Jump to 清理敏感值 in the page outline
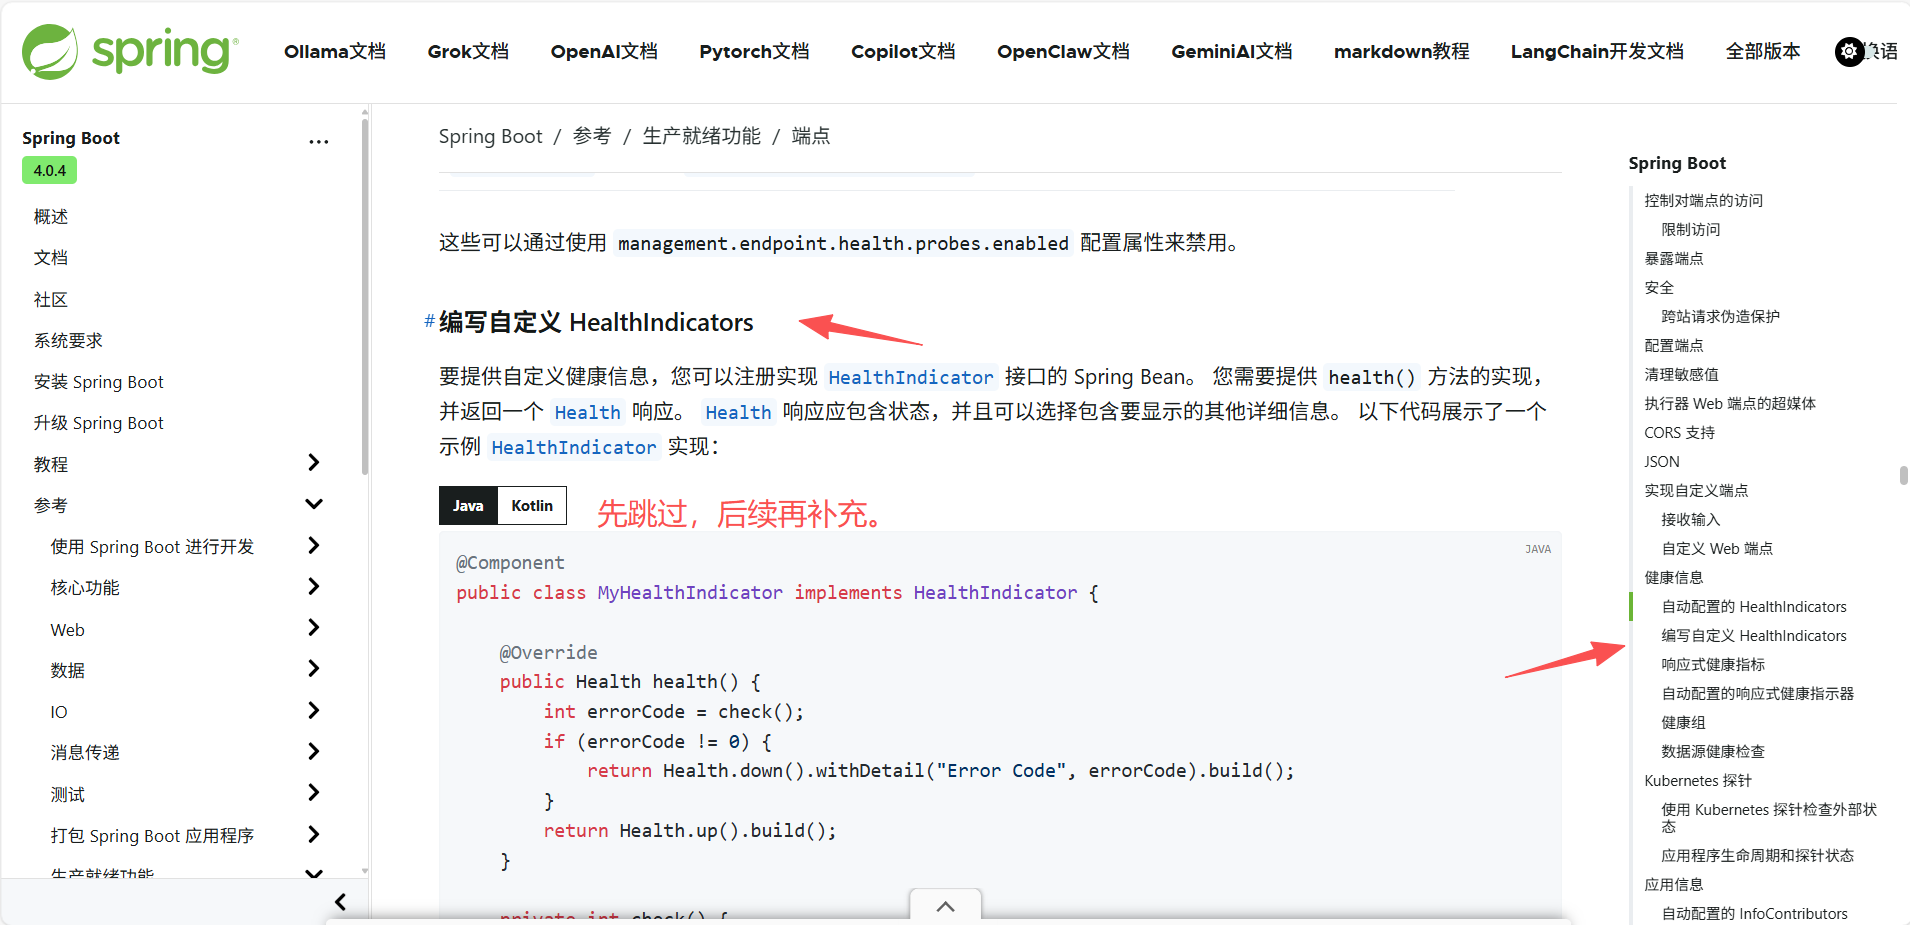The image size is (1910, 925). (x=1681, y=375)
